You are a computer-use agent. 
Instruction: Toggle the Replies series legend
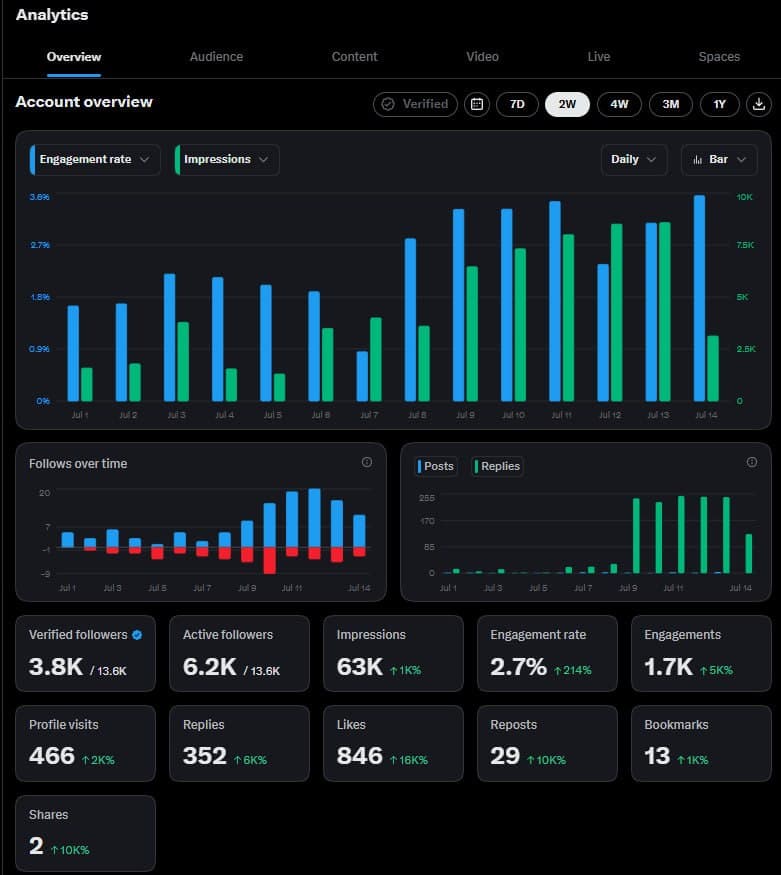click(498, 467)
